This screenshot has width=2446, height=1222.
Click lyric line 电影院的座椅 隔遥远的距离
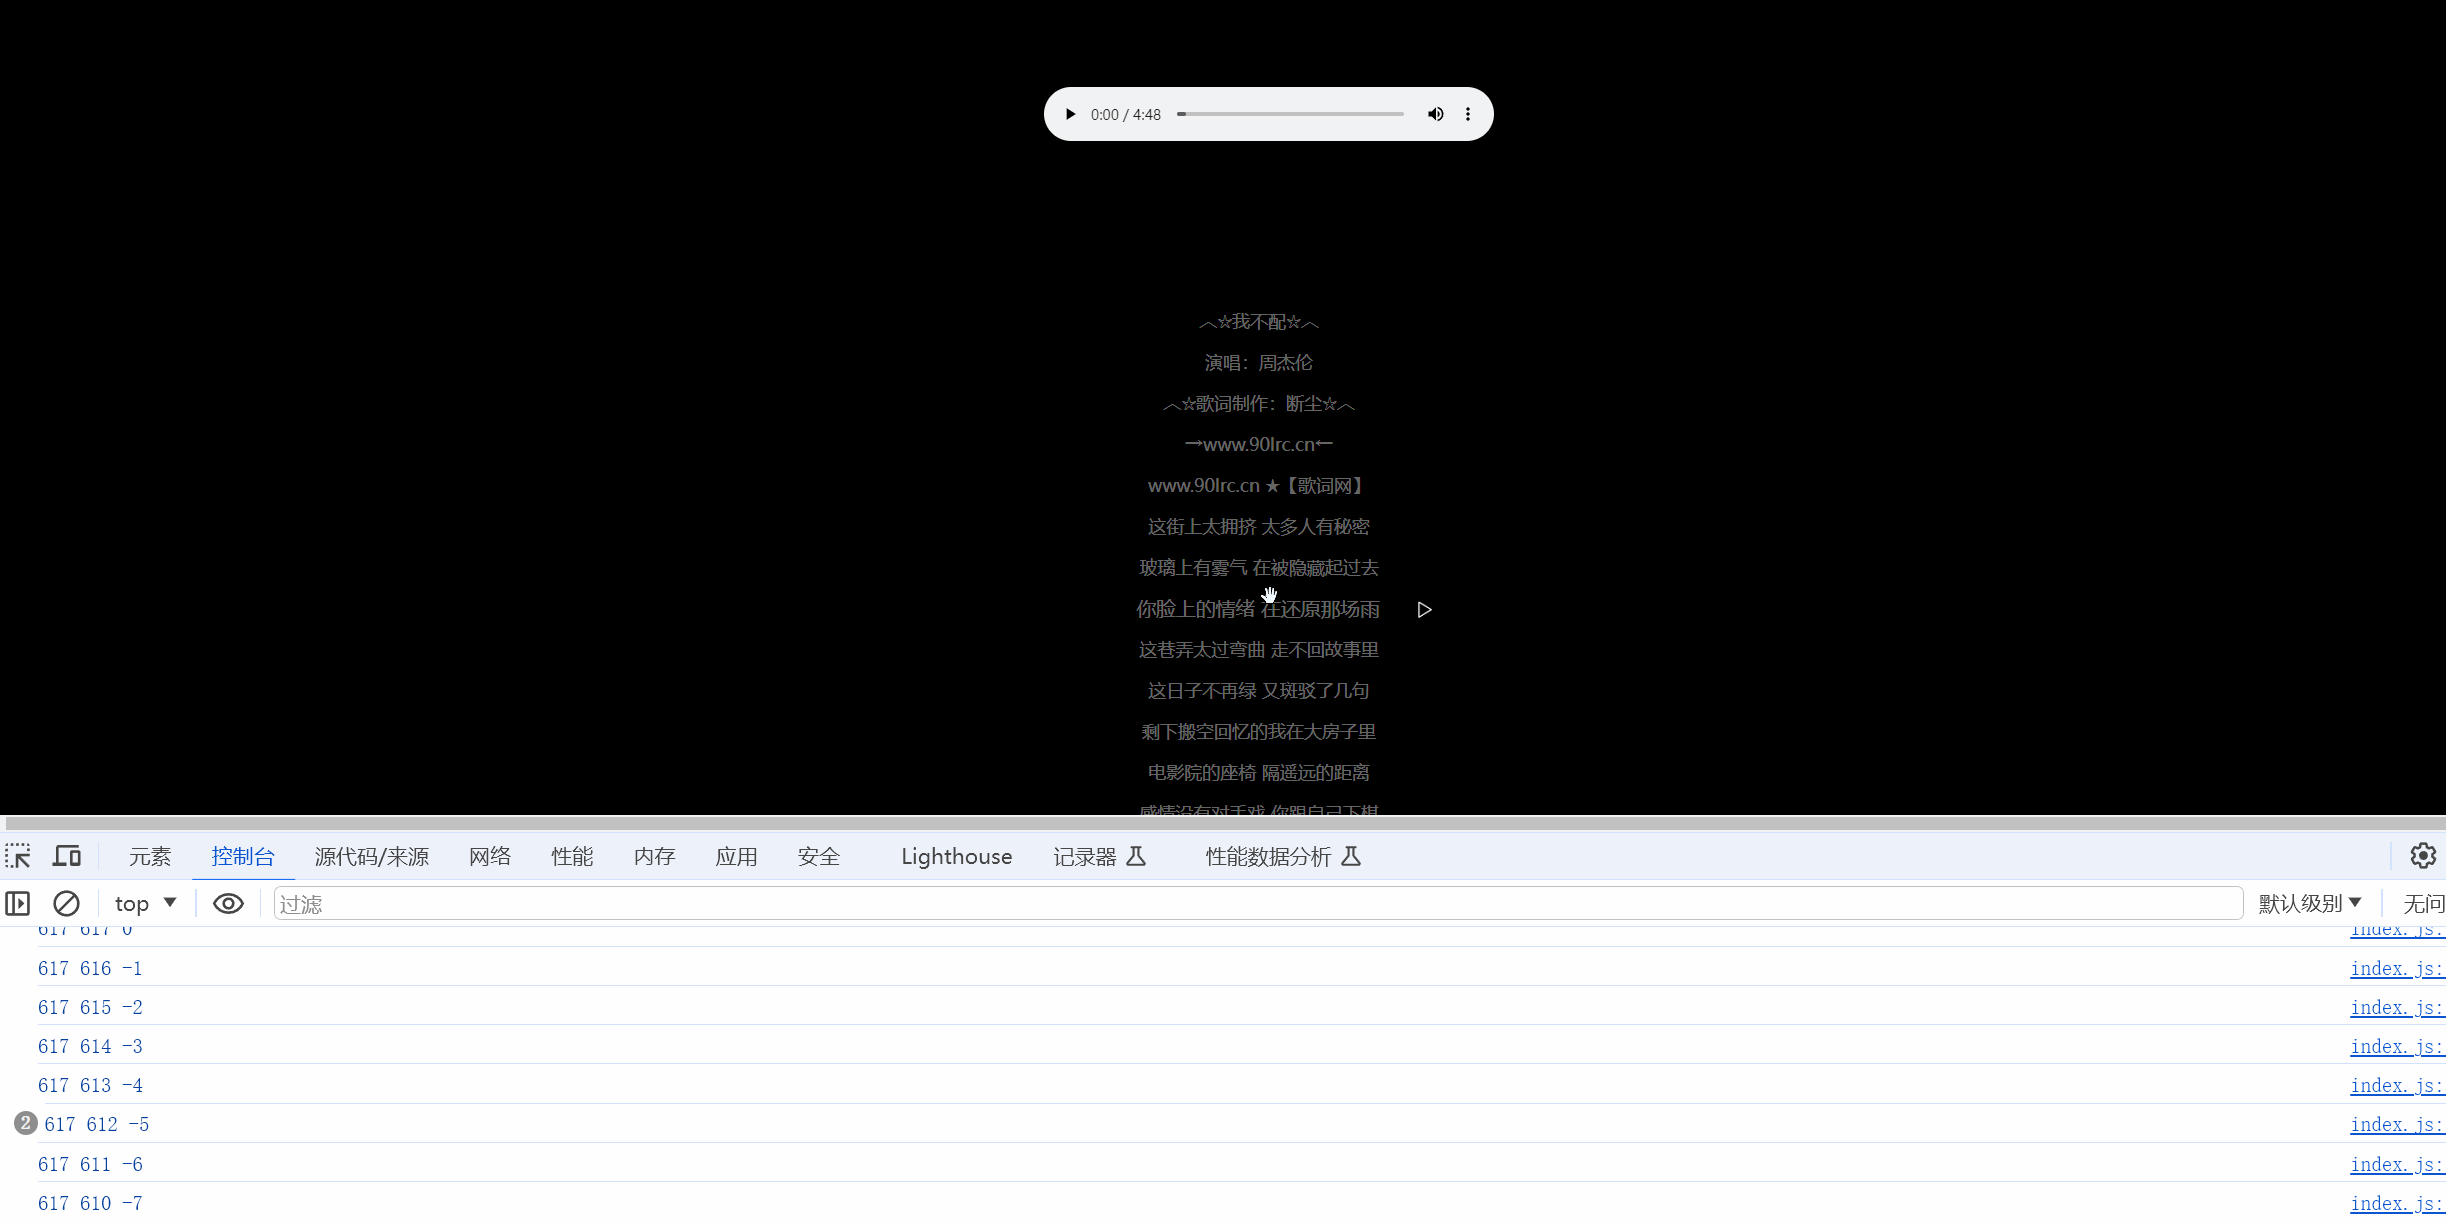coord(1258,773)
